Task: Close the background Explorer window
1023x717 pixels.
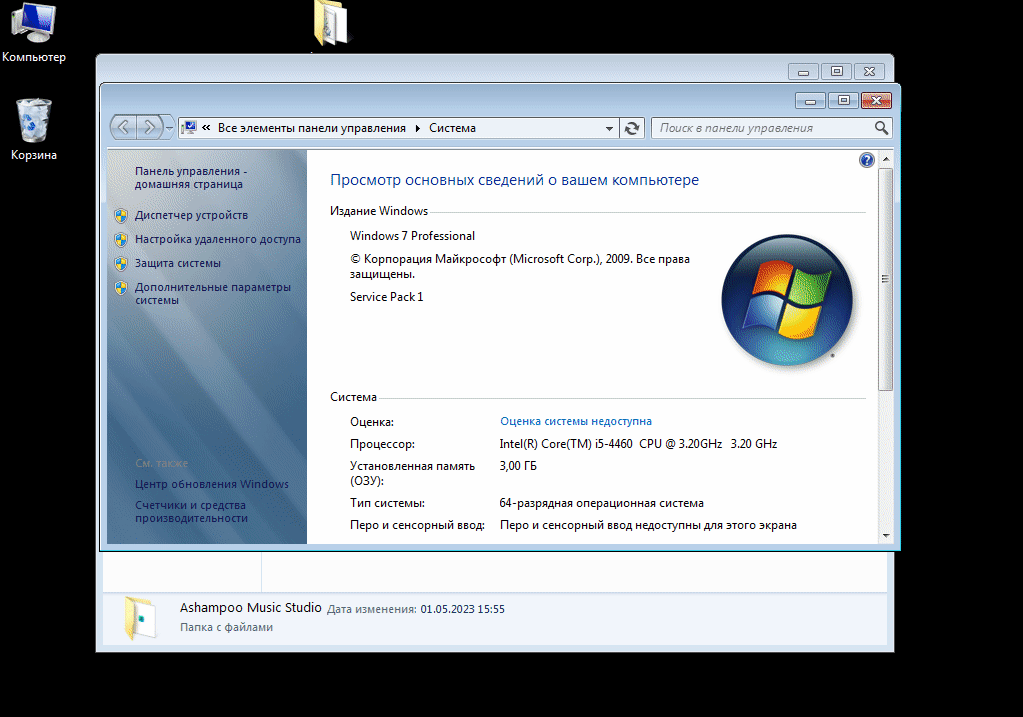Action: tap(869, 71)
